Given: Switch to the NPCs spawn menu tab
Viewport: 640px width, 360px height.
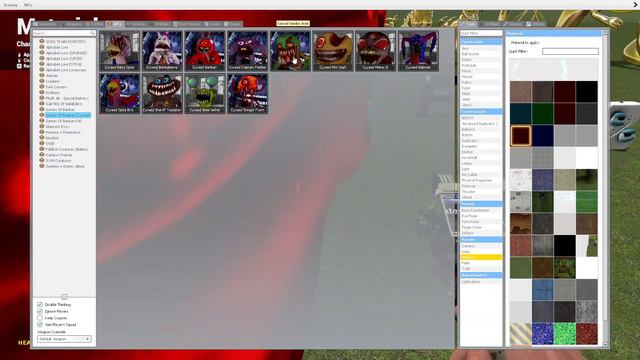Looking at the screenshot, I should coord(115,24).
